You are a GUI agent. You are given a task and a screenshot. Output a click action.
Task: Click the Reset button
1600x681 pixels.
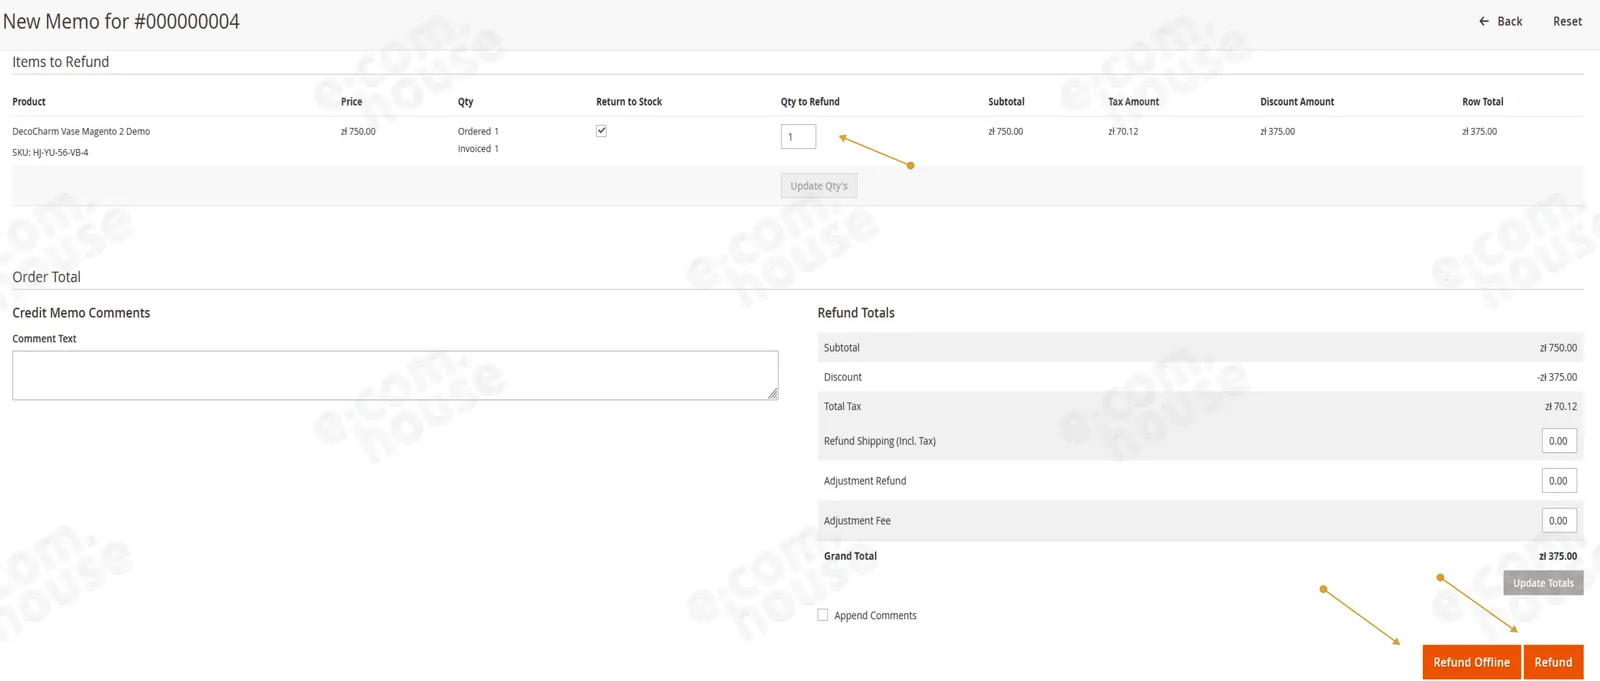[x=1567, y=21]
